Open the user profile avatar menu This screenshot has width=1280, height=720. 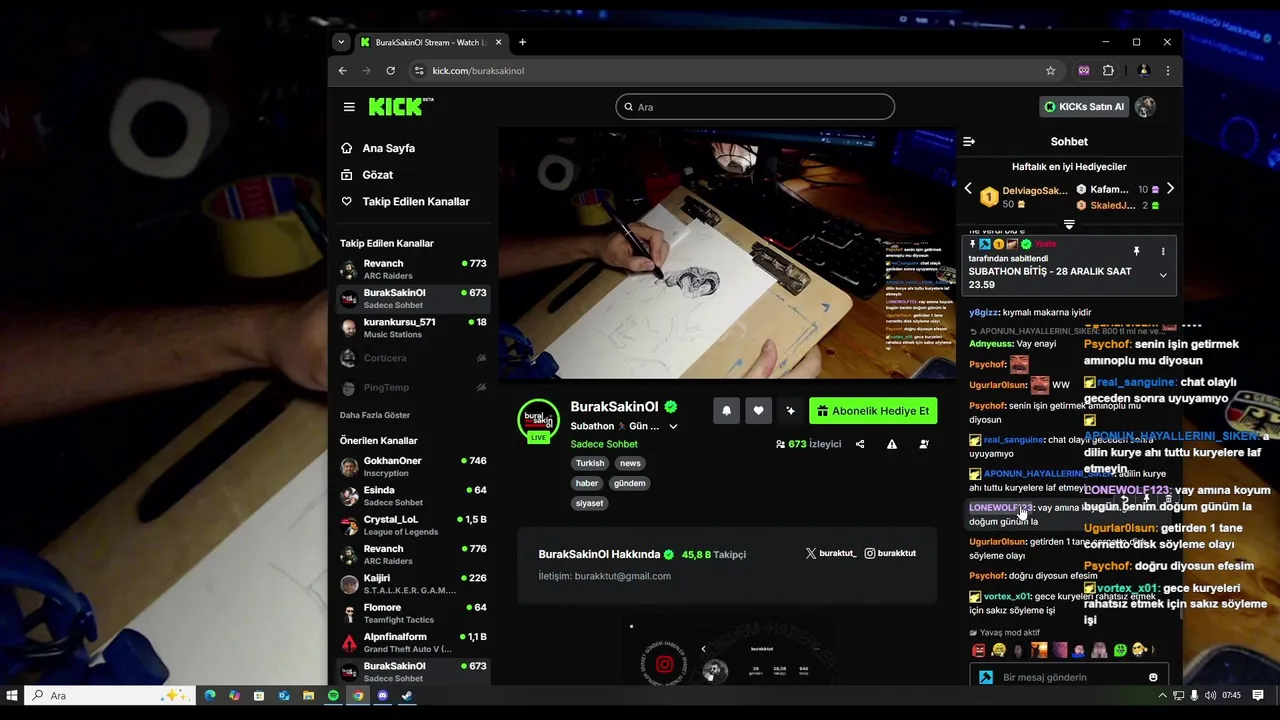tap(1145, 107)
